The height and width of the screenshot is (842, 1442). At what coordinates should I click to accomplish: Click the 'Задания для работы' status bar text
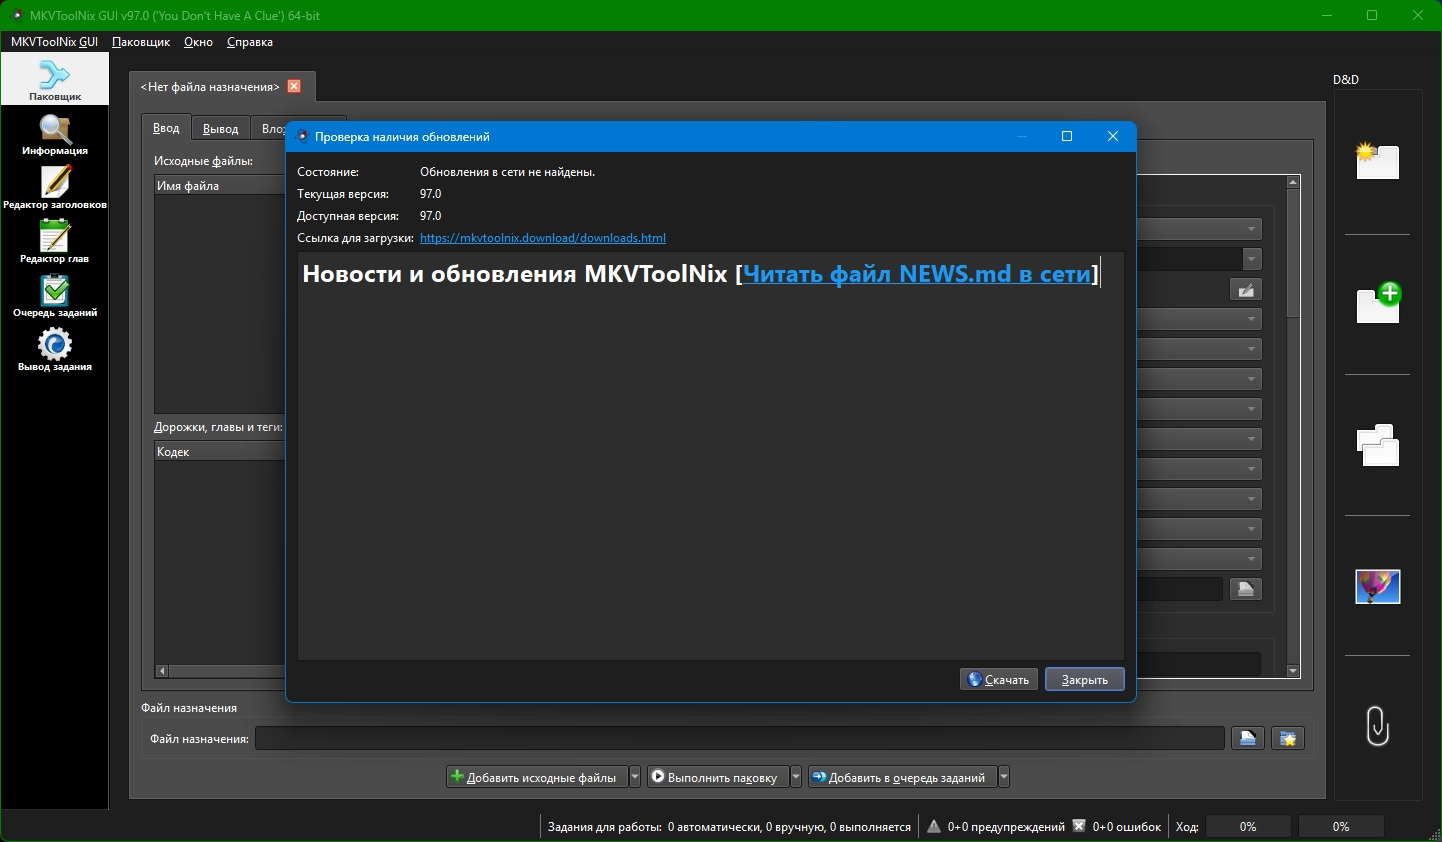[x=604, y=827]
